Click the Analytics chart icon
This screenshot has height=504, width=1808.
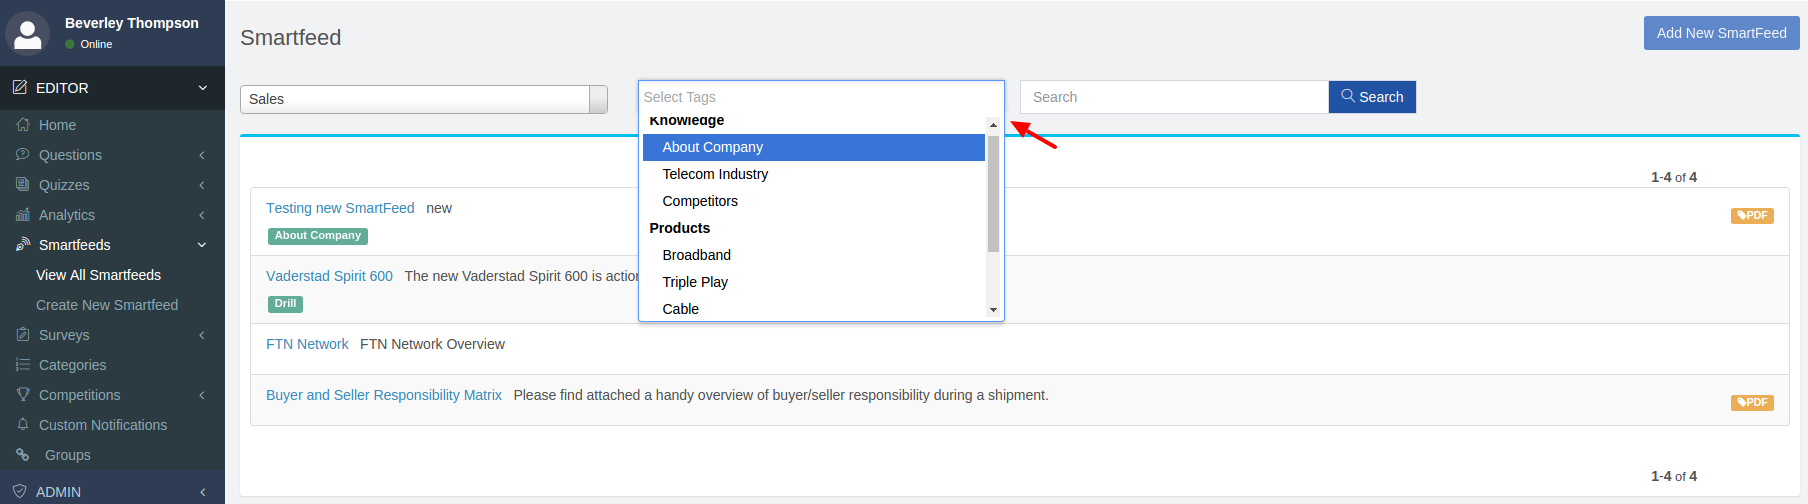tap(23, 215)
